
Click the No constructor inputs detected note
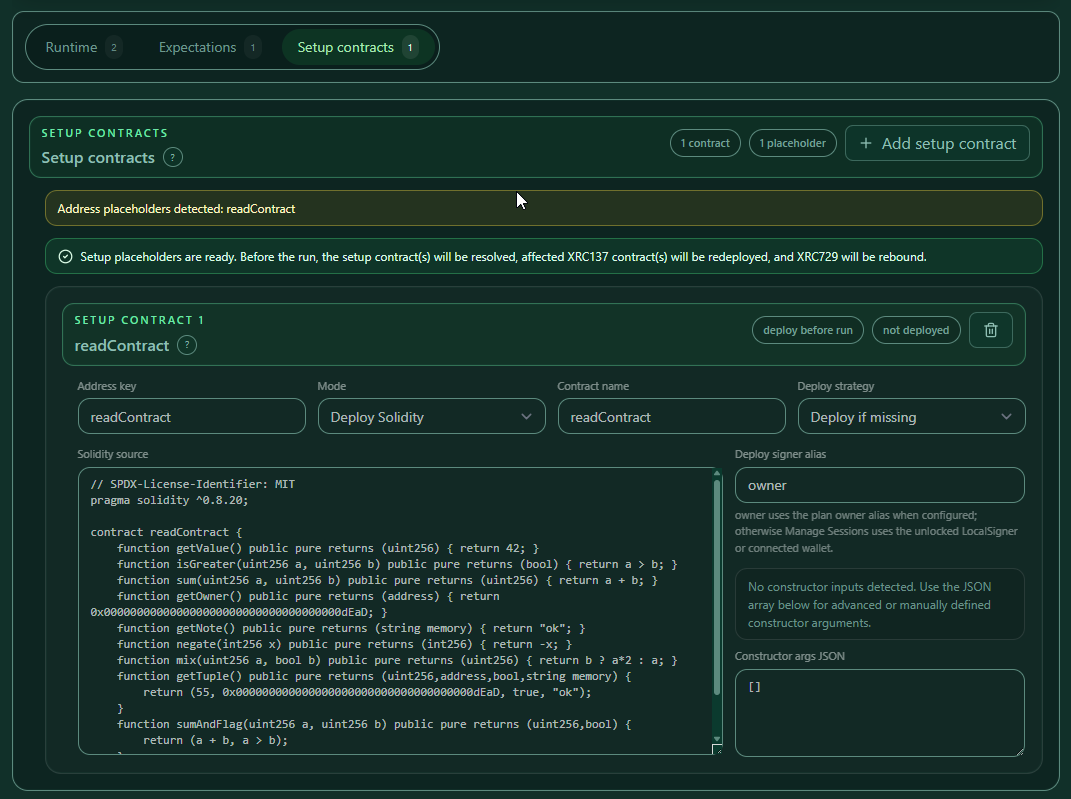point(880,604)
